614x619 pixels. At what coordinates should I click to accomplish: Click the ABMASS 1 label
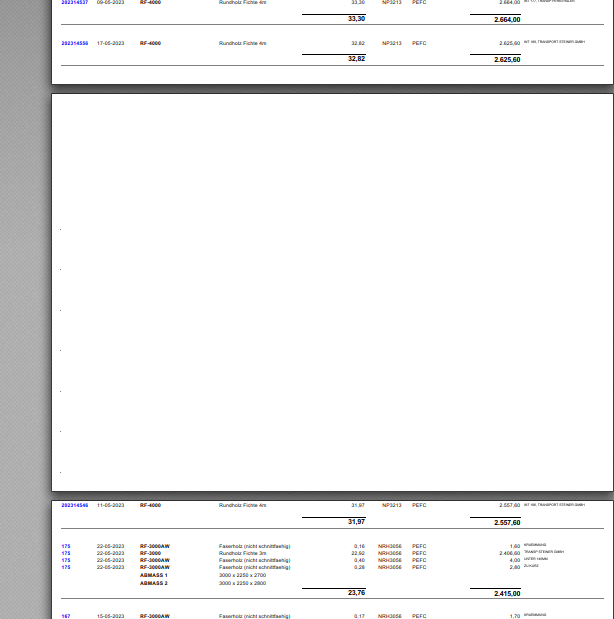pos(154,576)
